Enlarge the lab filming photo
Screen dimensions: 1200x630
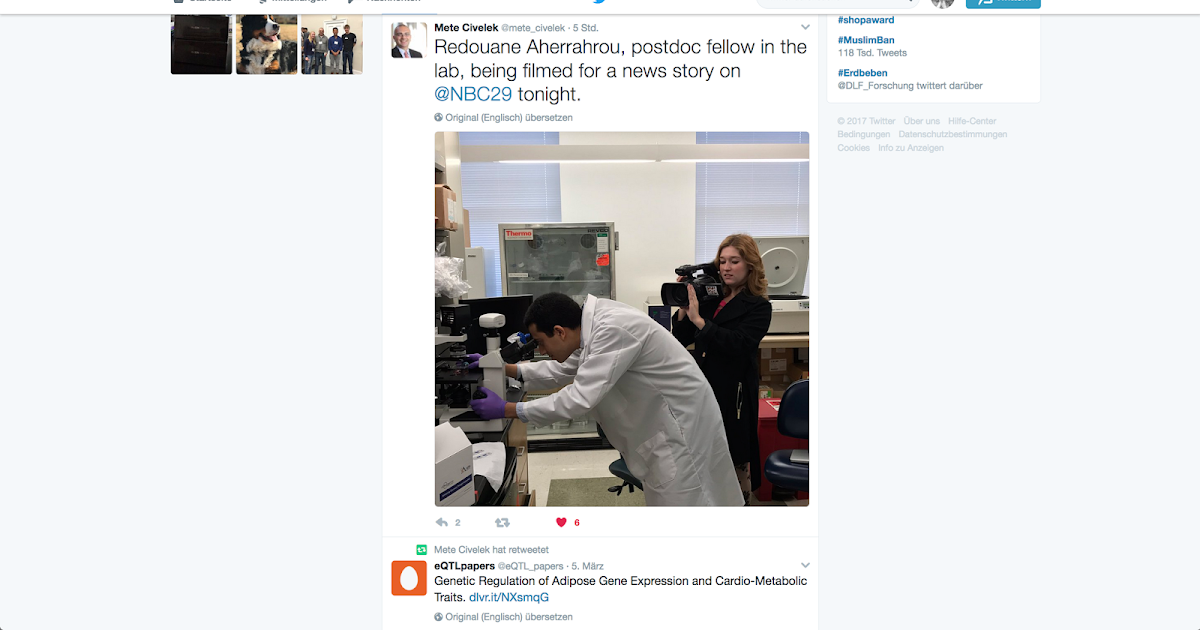(x=622, y=319)
